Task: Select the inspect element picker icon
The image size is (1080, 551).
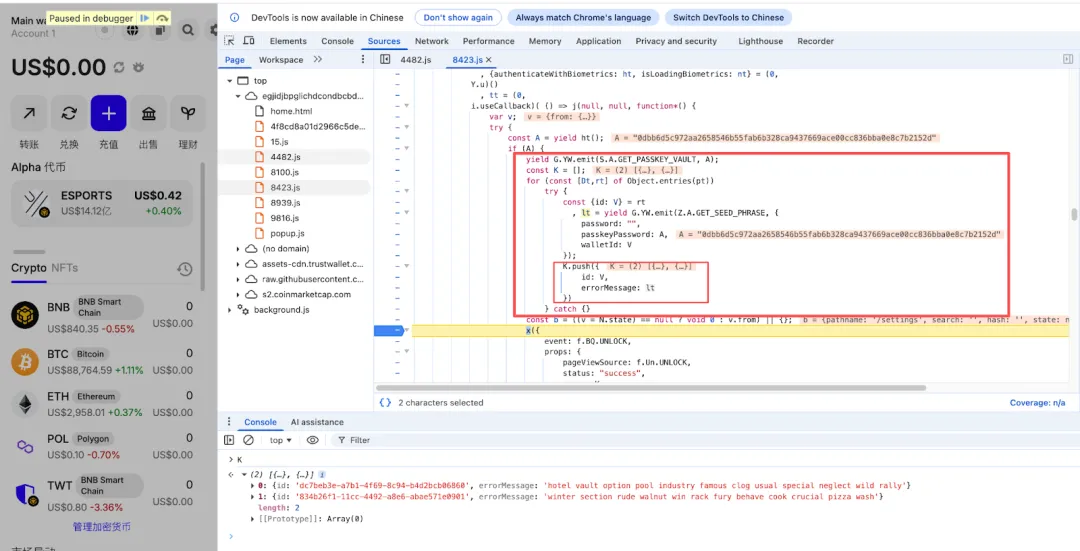Action: pyautogui.click(x=229, y=41)
